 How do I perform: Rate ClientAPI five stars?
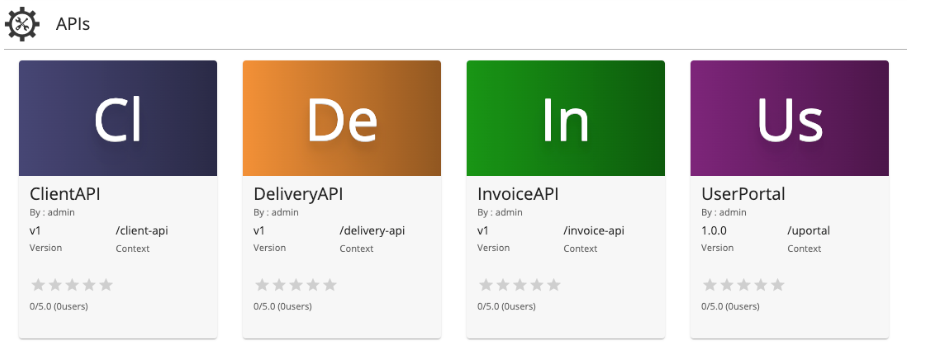point(106,285)
